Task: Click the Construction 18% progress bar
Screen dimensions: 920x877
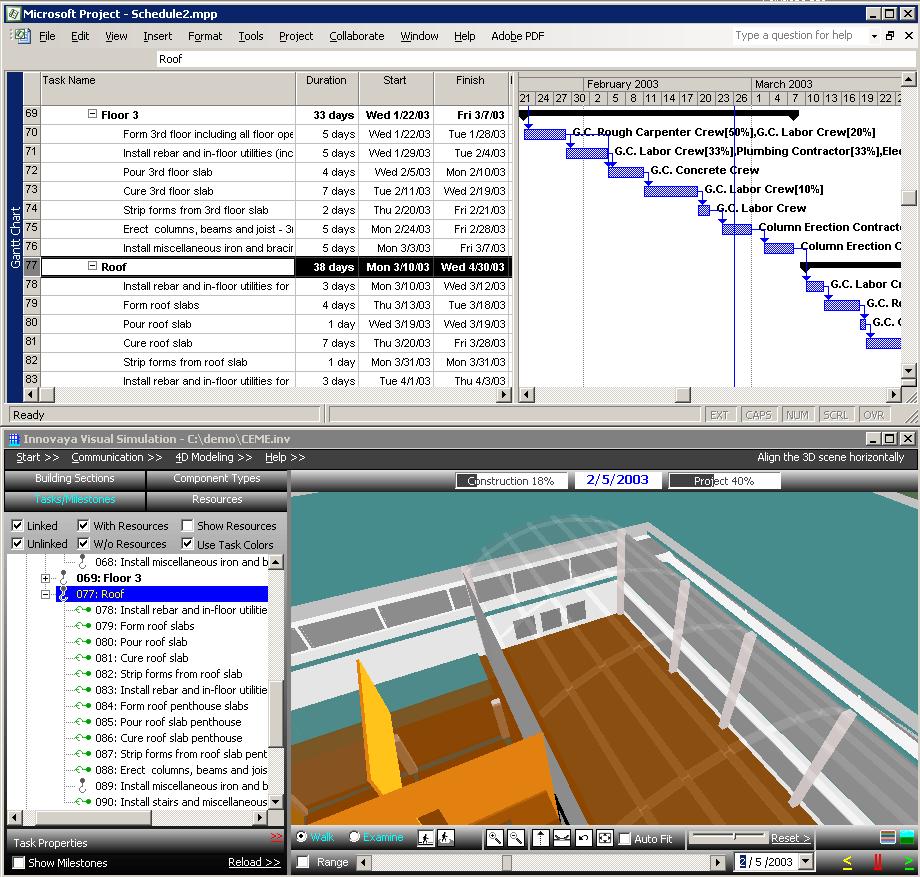Action: (x=511, y=481)
